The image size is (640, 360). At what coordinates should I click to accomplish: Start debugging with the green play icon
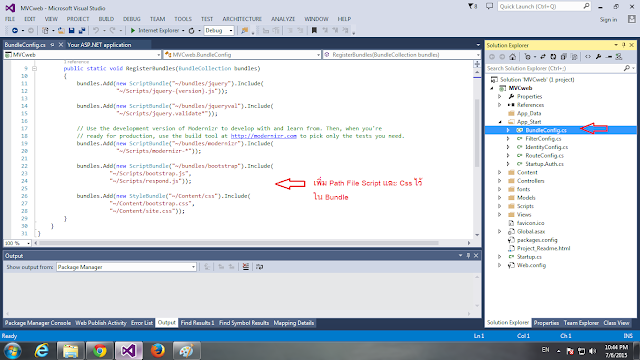coord(133,30)
